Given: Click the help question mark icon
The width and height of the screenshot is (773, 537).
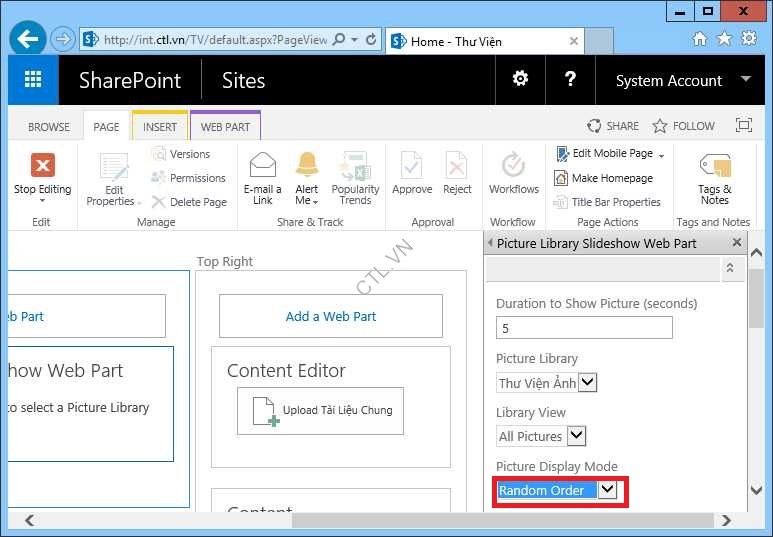Looking at the screenshot, I should 570,80.
